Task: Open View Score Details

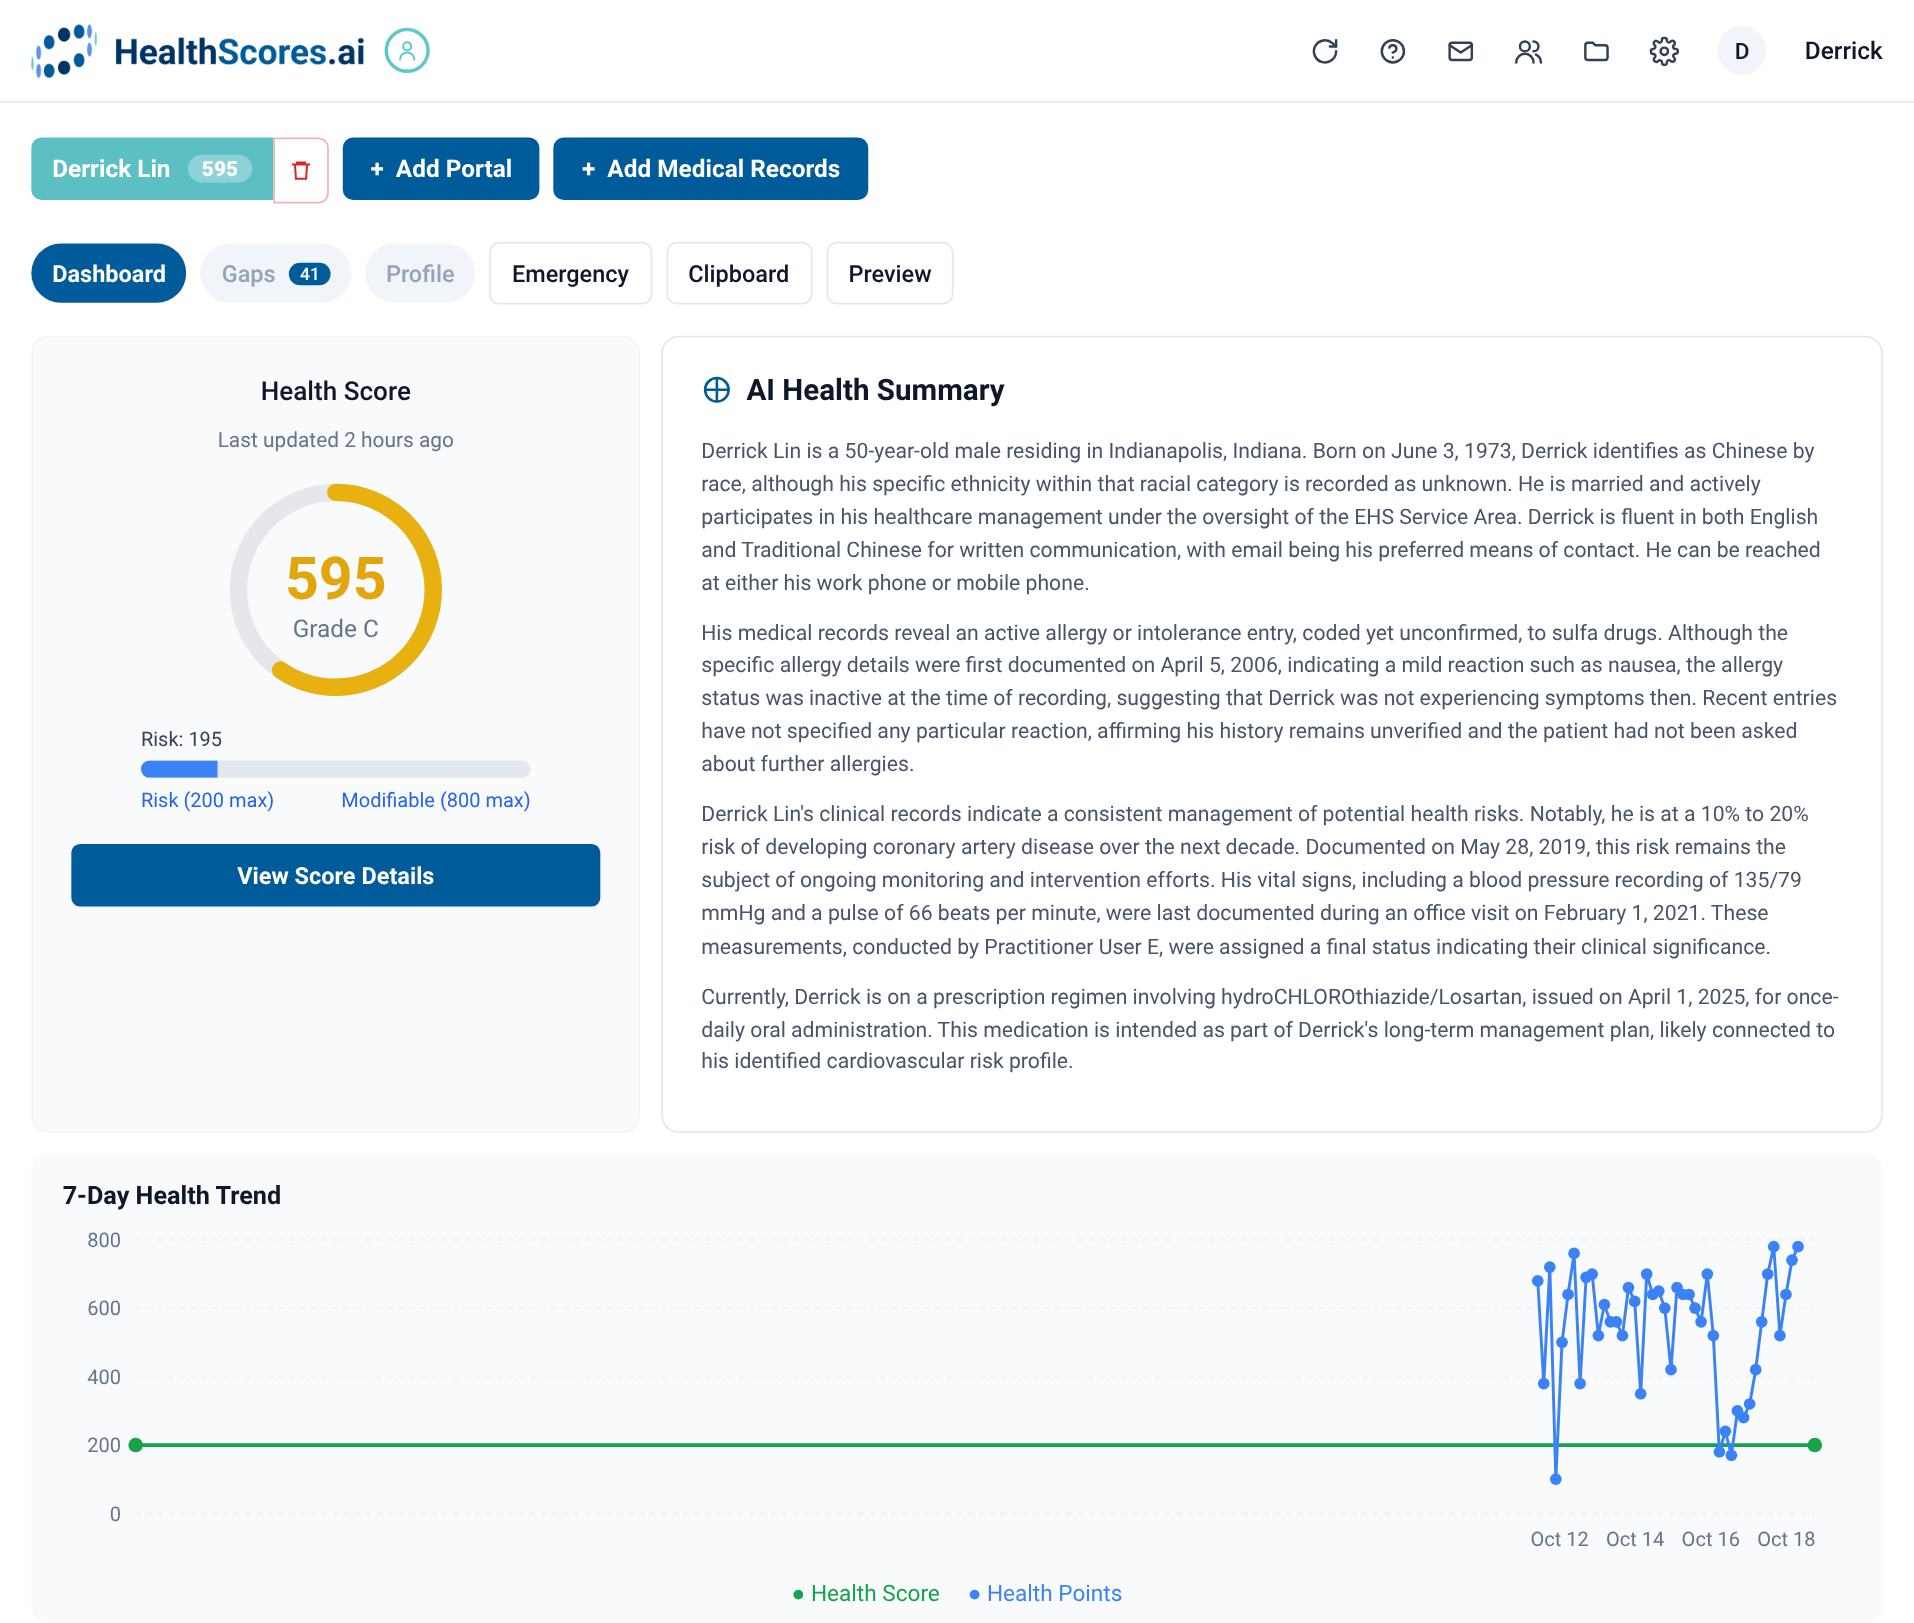Action: [336, 876]
